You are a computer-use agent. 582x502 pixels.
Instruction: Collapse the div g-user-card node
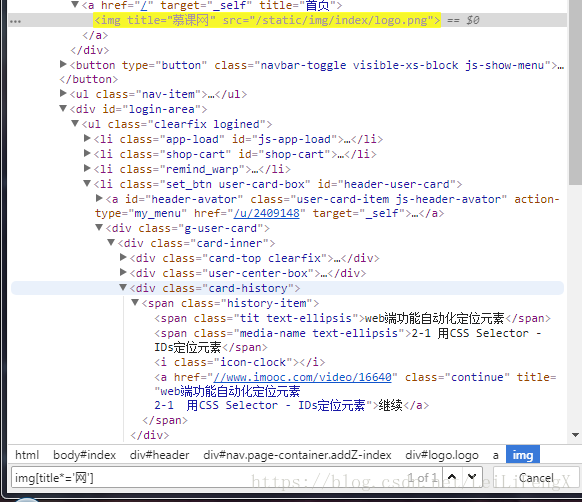coord(99,228)
